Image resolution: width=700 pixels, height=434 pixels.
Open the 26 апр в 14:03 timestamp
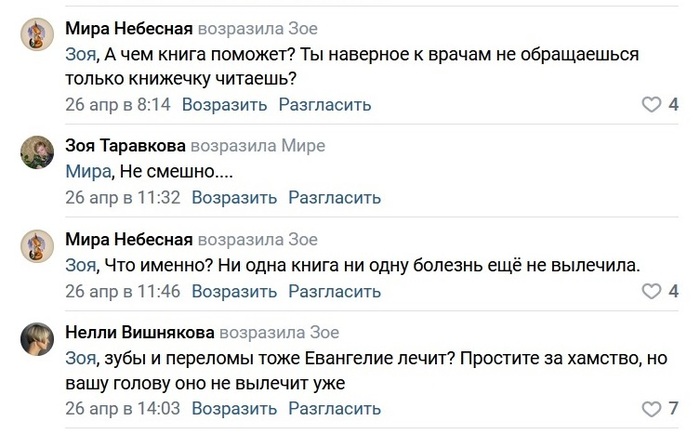pos(122,409)
